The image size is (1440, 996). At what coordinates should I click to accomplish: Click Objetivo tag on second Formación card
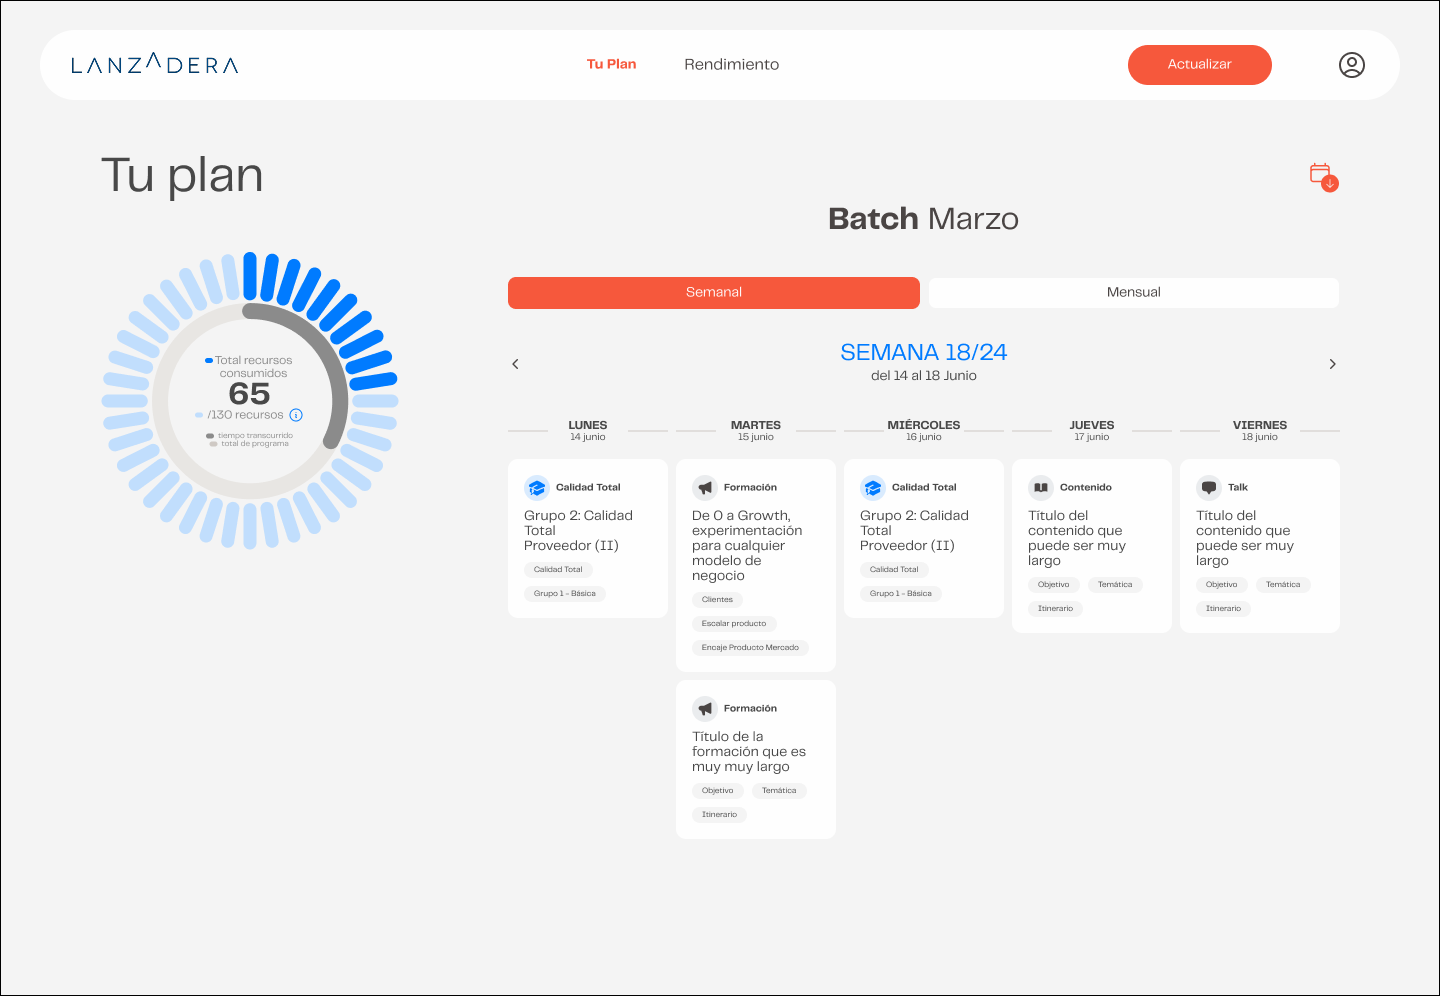coord(718,791)
